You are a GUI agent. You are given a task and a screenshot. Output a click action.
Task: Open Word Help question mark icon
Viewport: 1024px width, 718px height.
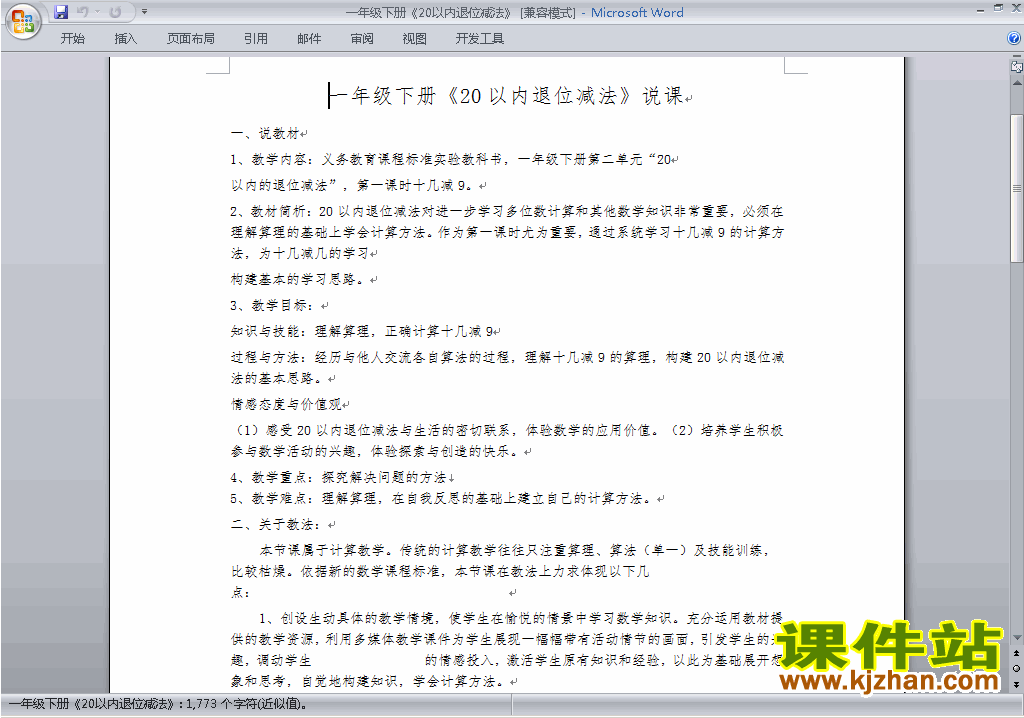tap(1014, 39)
